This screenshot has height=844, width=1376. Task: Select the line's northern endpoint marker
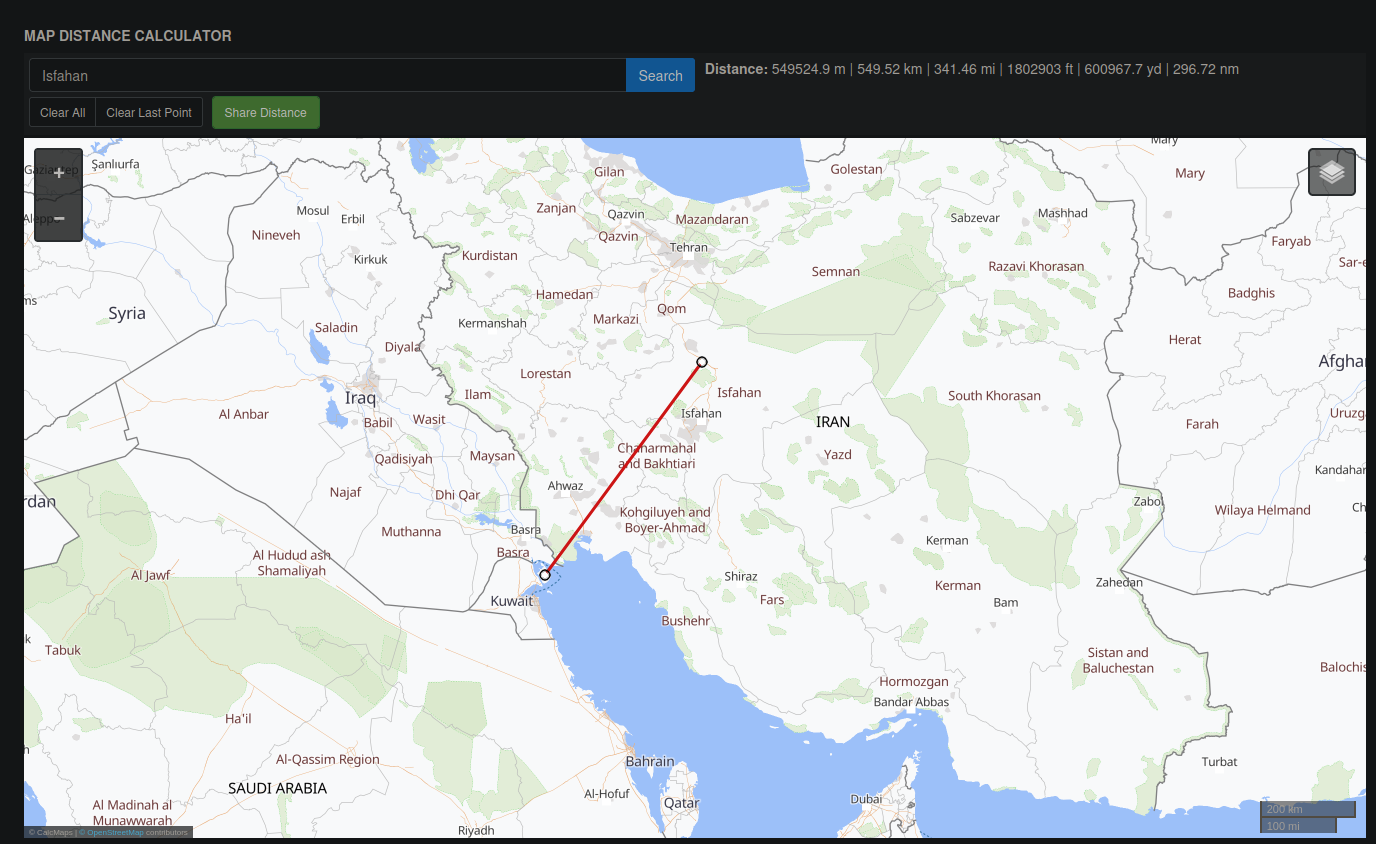[702, 362]
